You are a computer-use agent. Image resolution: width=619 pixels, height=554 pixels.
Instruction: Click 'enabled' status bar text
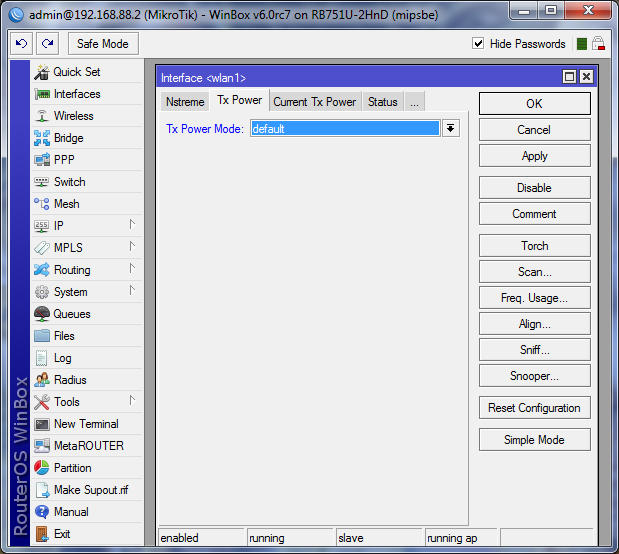point(180,538)
